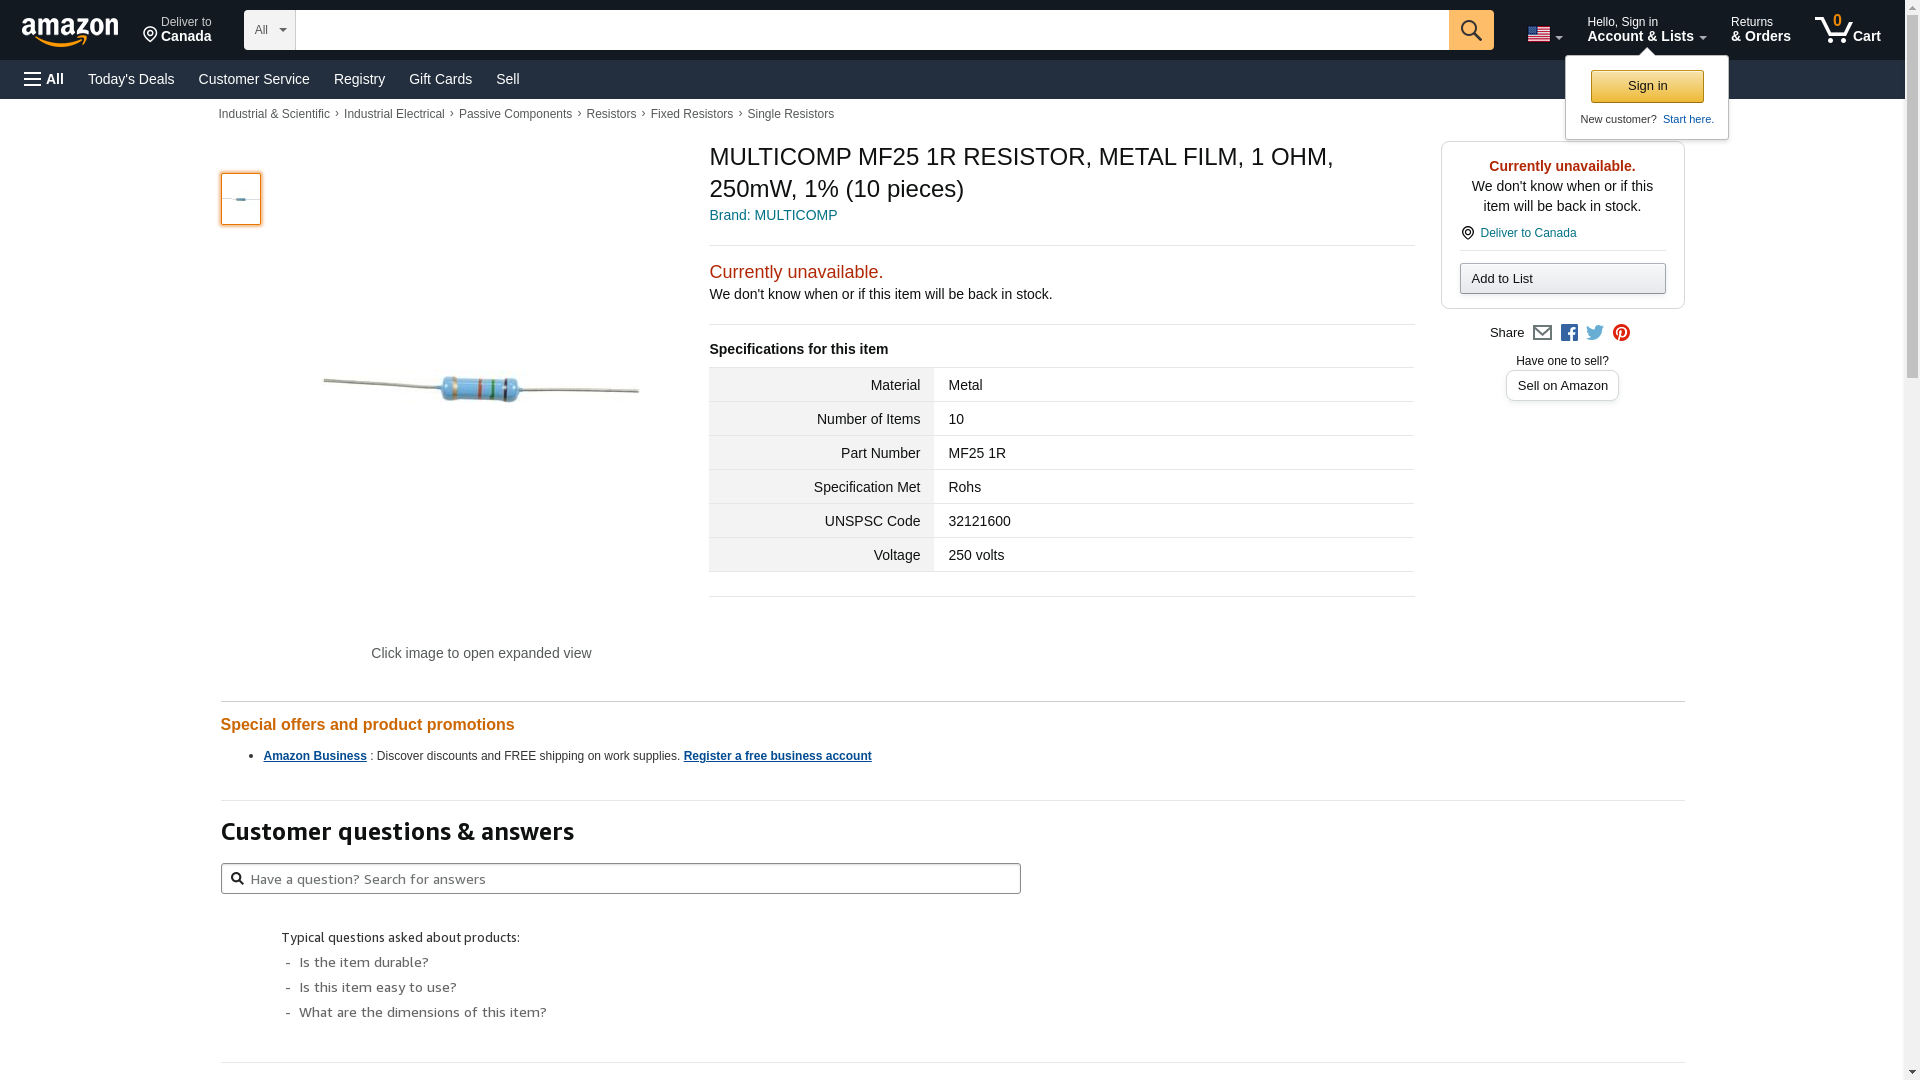Share on Twitter icon
The height and width of the screenshot is (1080, 1920).
point(1595,333)
